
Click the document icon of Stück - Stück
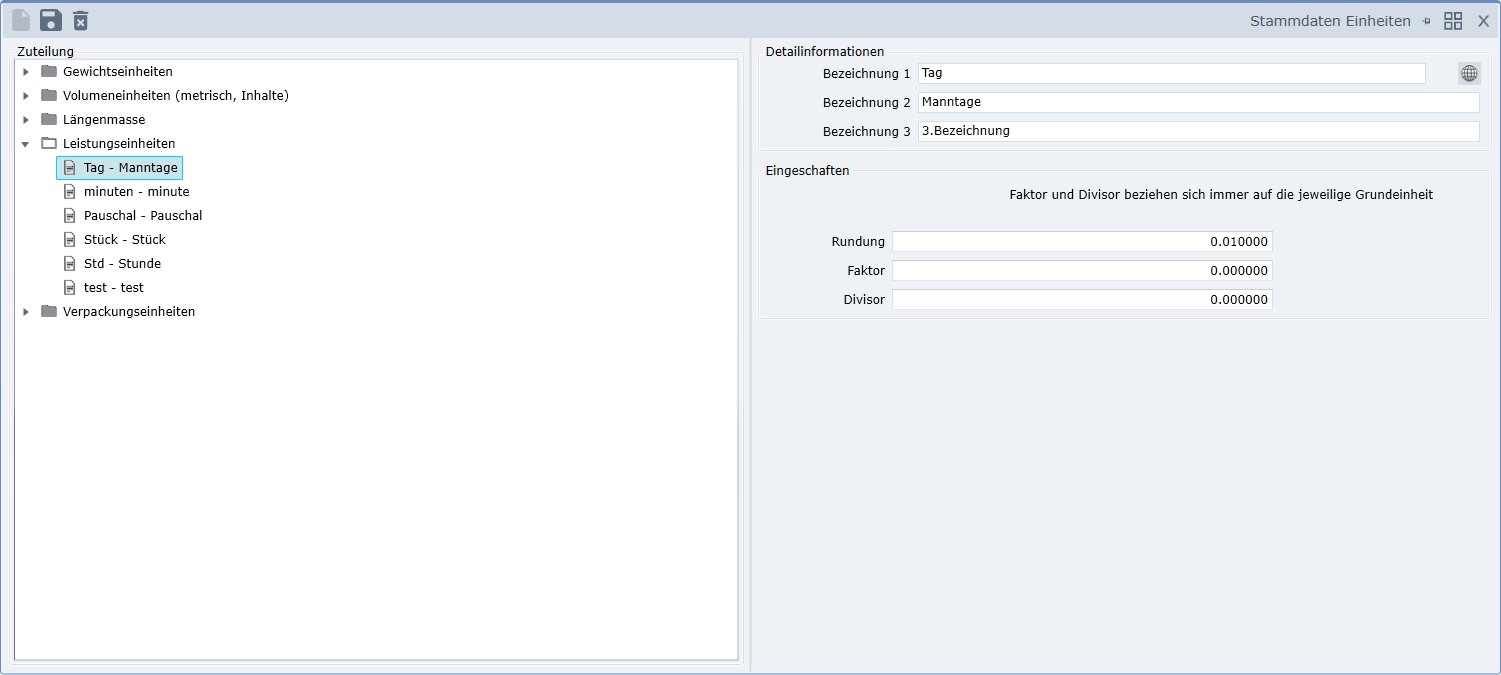tap(70, 240)
